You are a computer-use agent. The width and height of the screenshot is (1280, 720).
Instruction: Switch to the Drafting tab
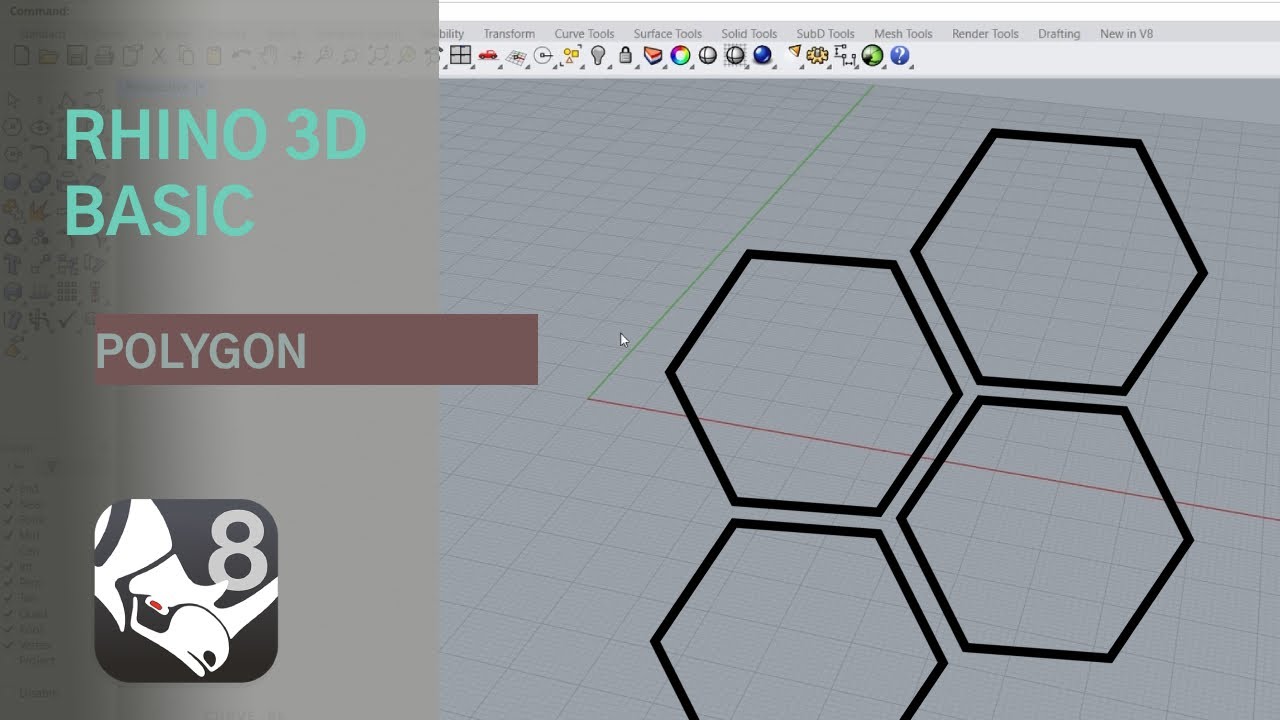(x=1059, y=34)
